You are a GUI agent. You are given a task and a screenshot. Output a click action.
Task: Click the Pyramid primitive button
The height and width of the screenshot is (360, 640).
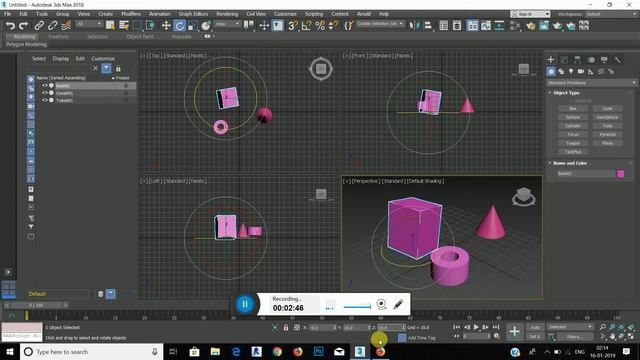pyautogui.click(x=607, y=135)
